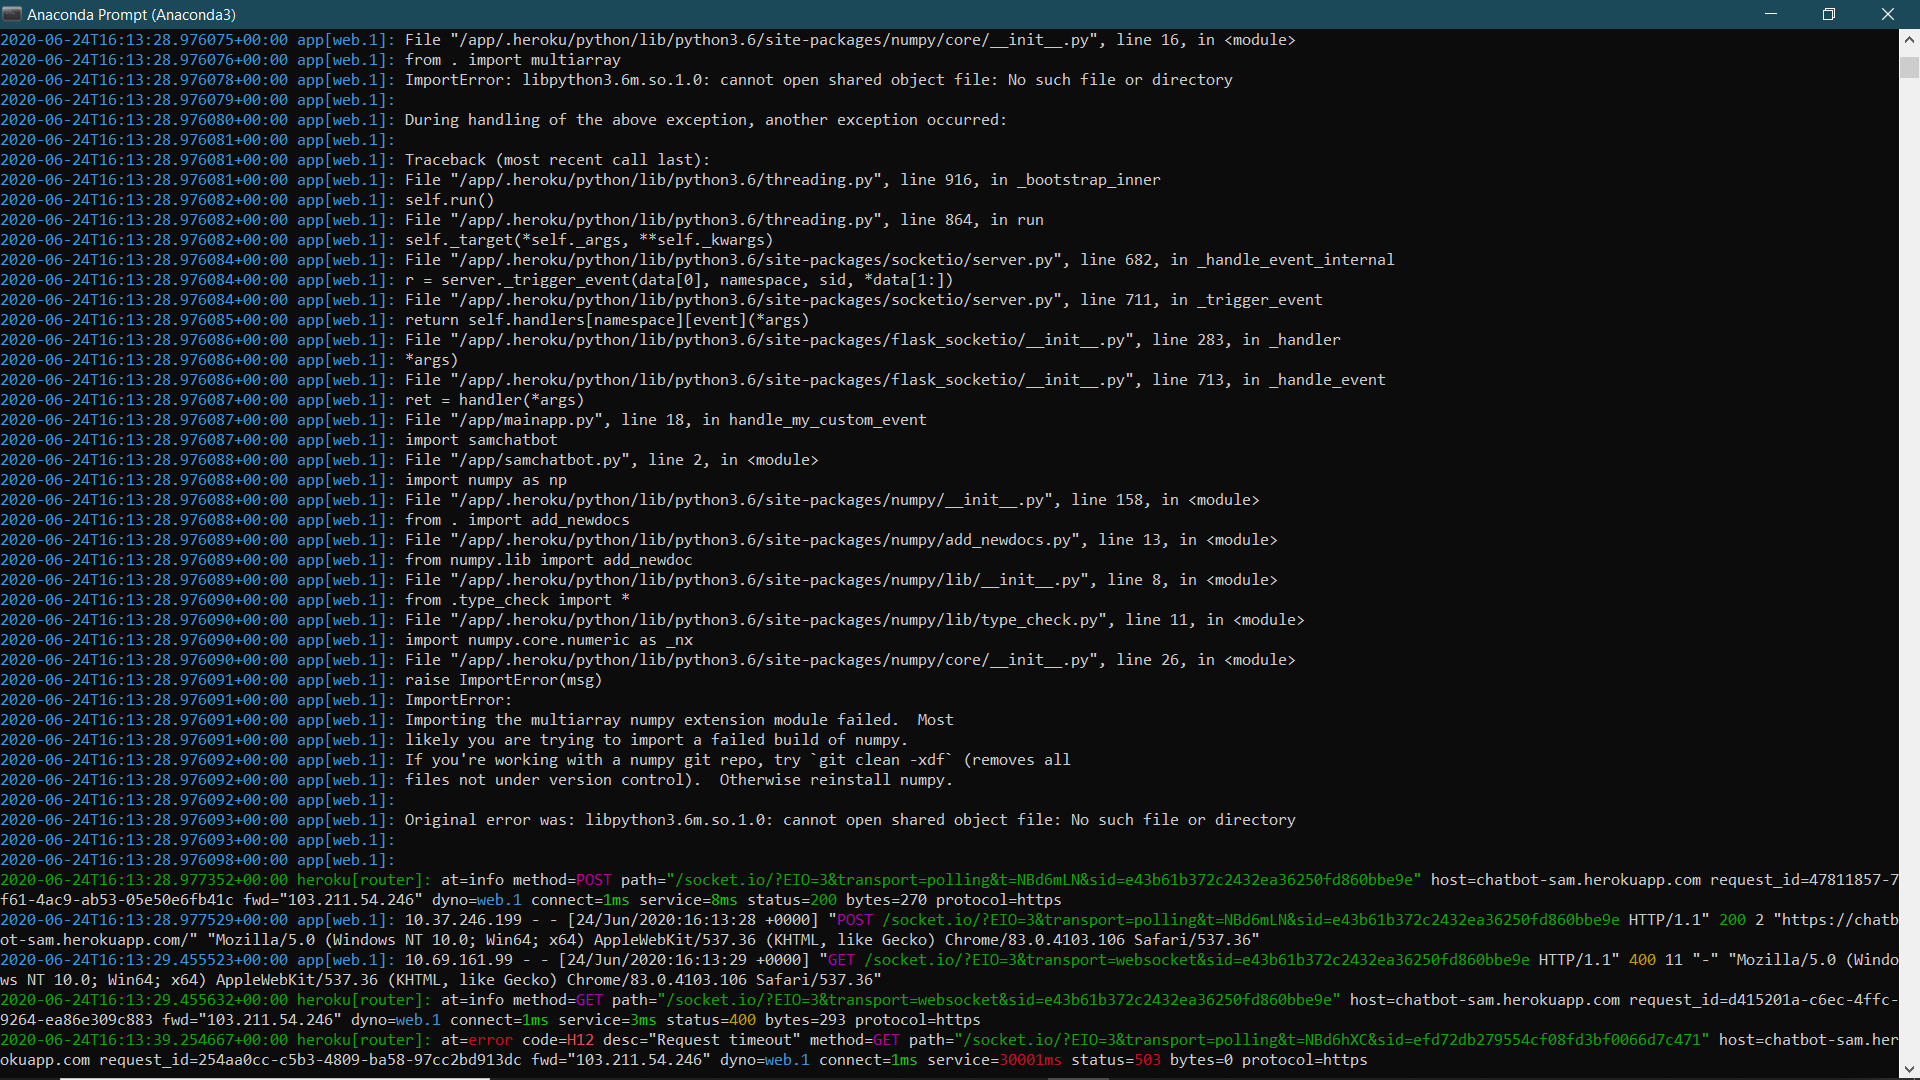The width and height of the screenshot is (1920, 1080).
Task: Minimize the Anaconda Prompt window
Action: 1771,14
